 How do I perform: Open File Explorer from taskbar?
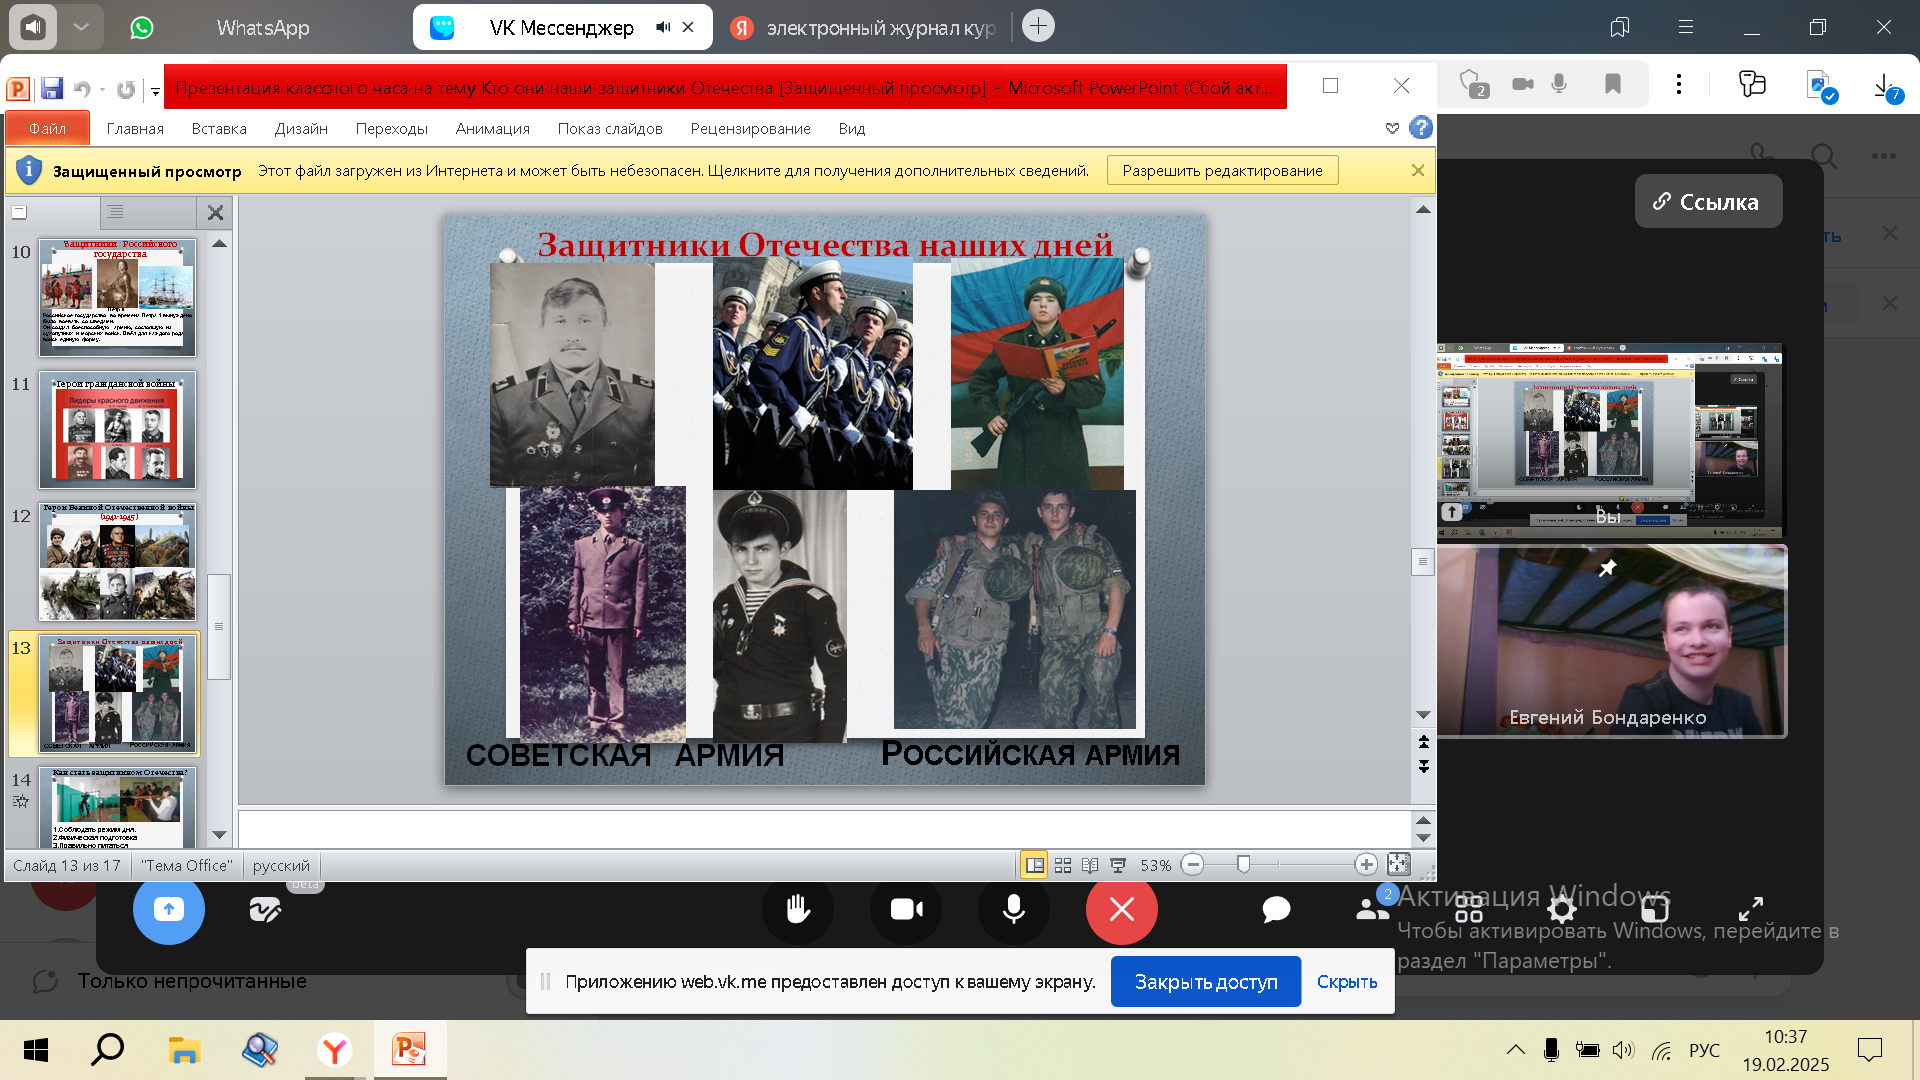pos(184,1050)
